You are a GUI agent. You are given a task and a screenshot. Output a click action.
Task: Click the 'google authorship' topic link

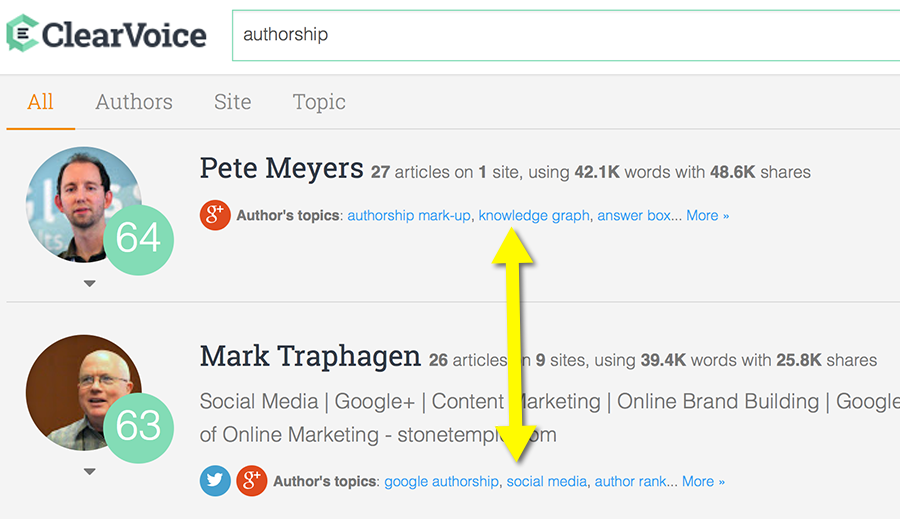point(441,481)
